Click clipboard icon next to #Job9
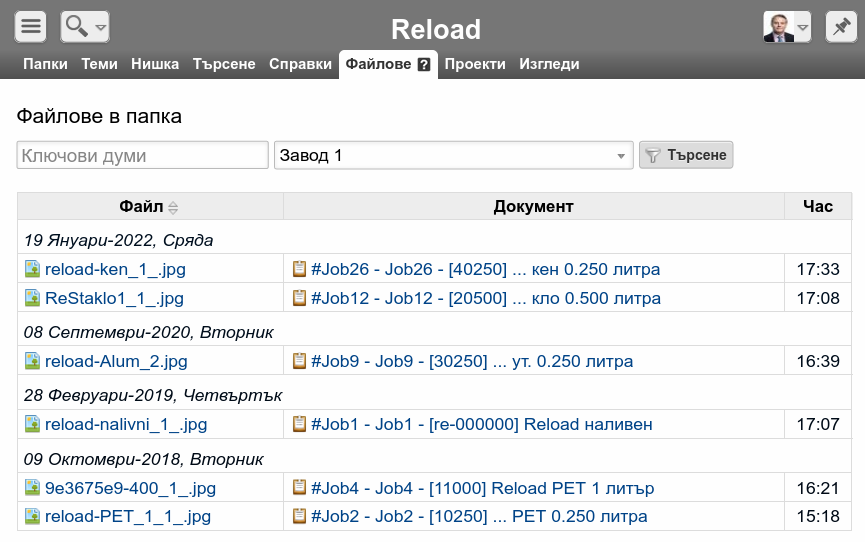 click(299, 361)
